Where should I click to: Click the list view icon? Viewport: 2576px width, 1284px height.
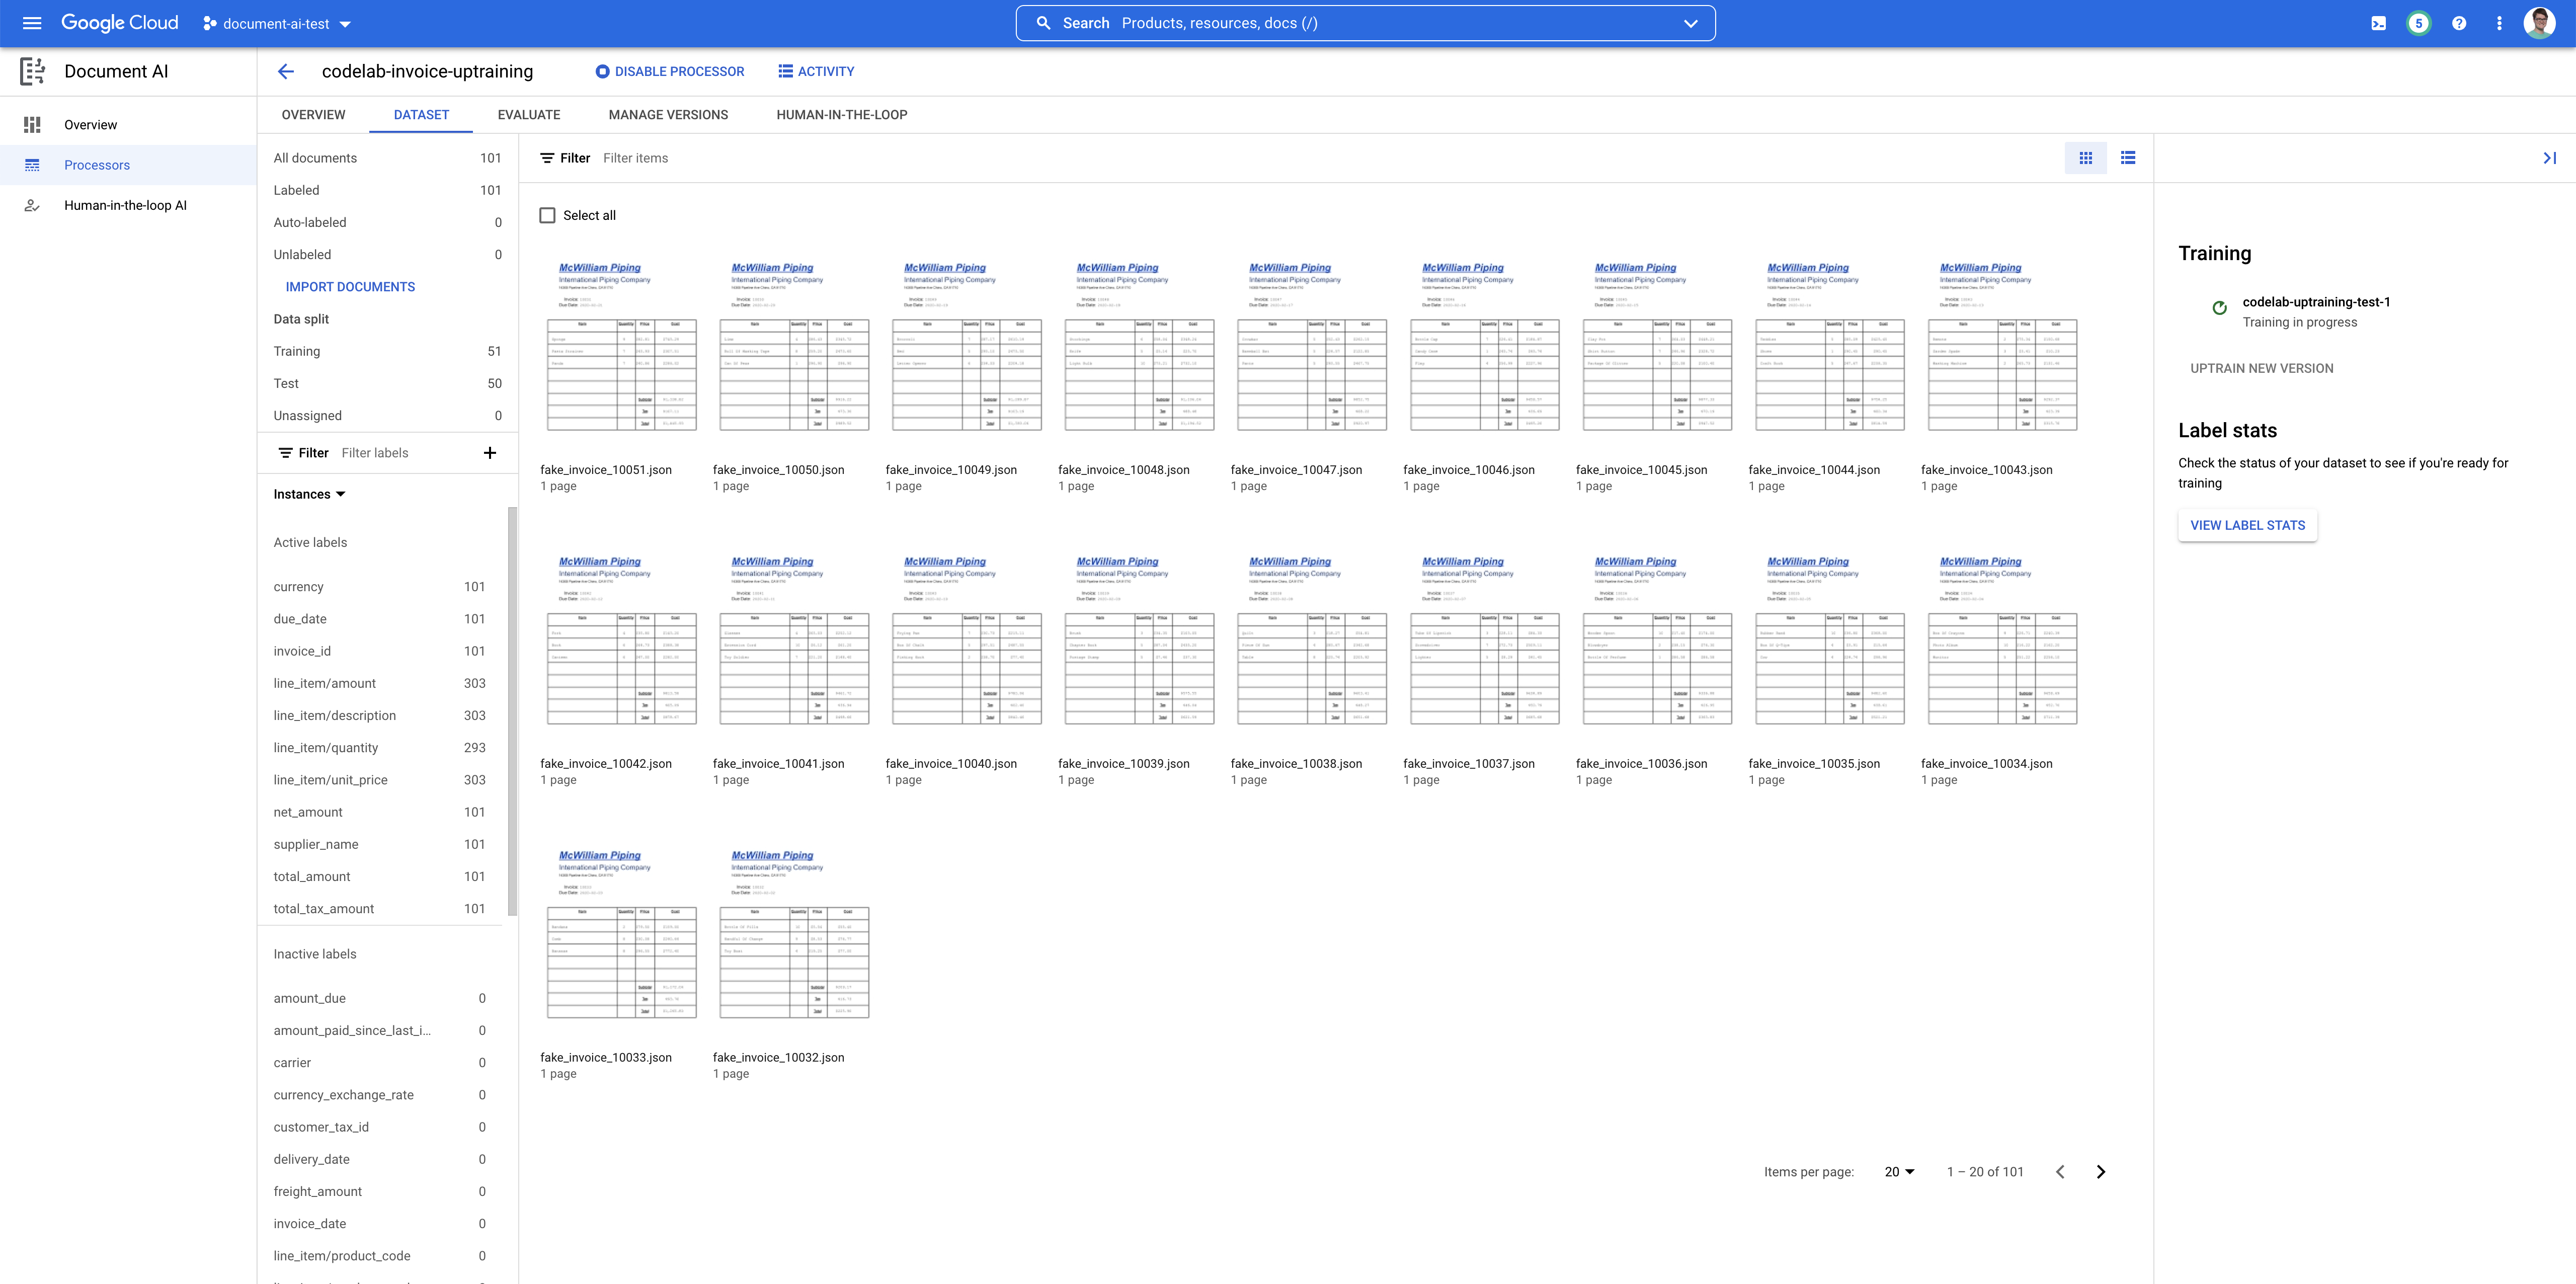pyautogui.click(x=2128, y=157)
